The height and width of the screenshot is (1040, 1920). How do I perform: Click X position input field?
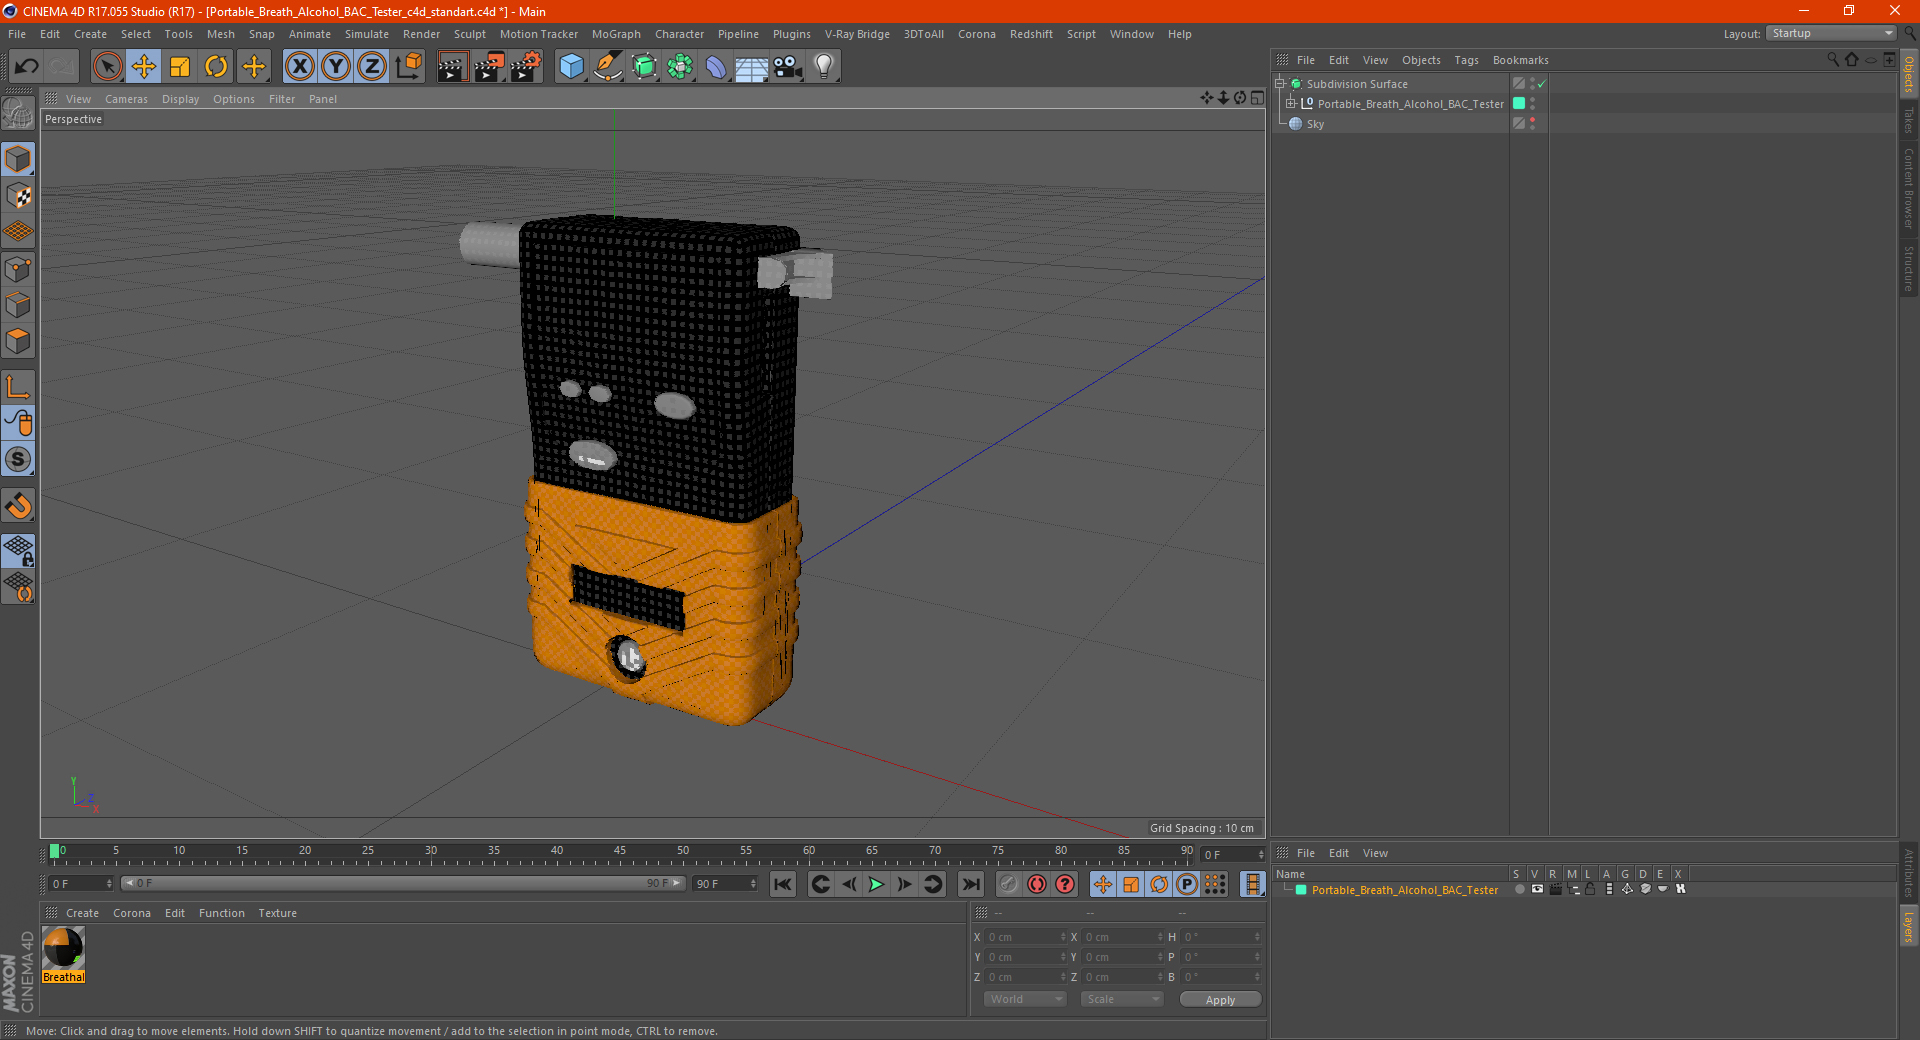pyautogui.click(x=1026, y=937)
